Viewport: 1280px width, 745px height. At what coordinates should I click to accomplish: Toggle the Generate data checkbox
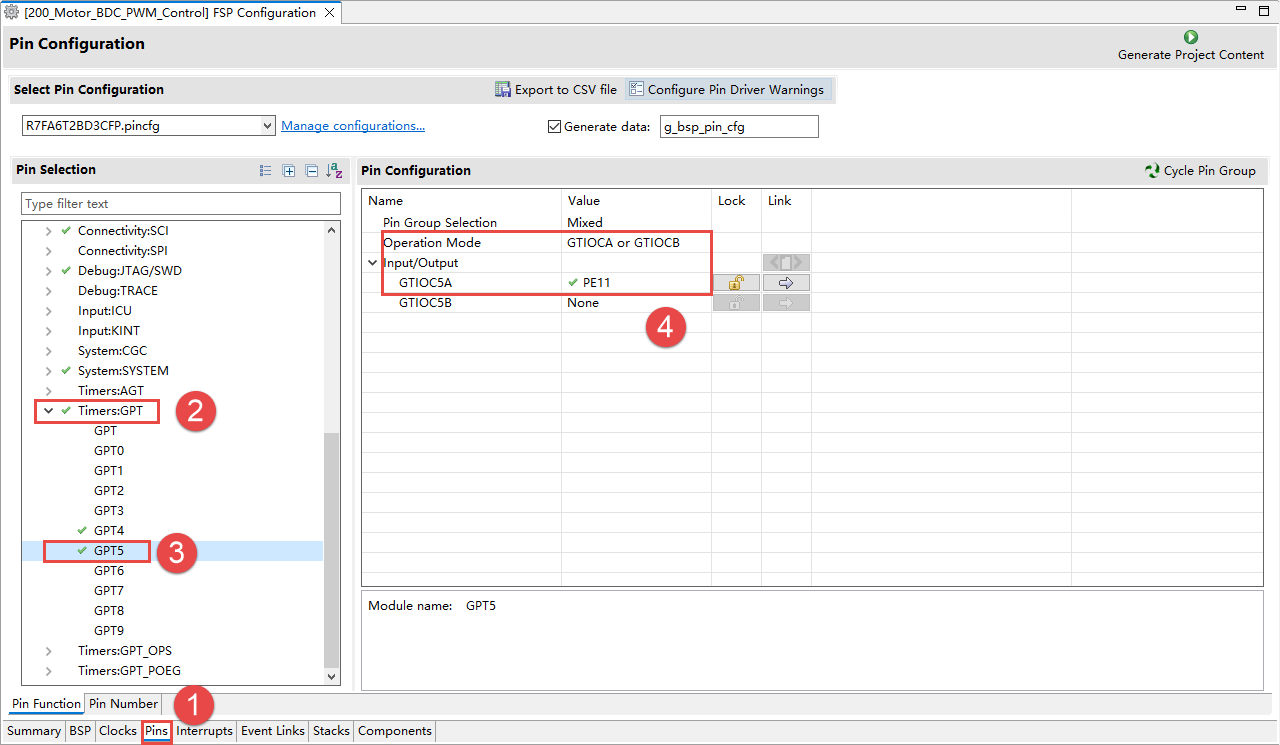click(554, 127)
